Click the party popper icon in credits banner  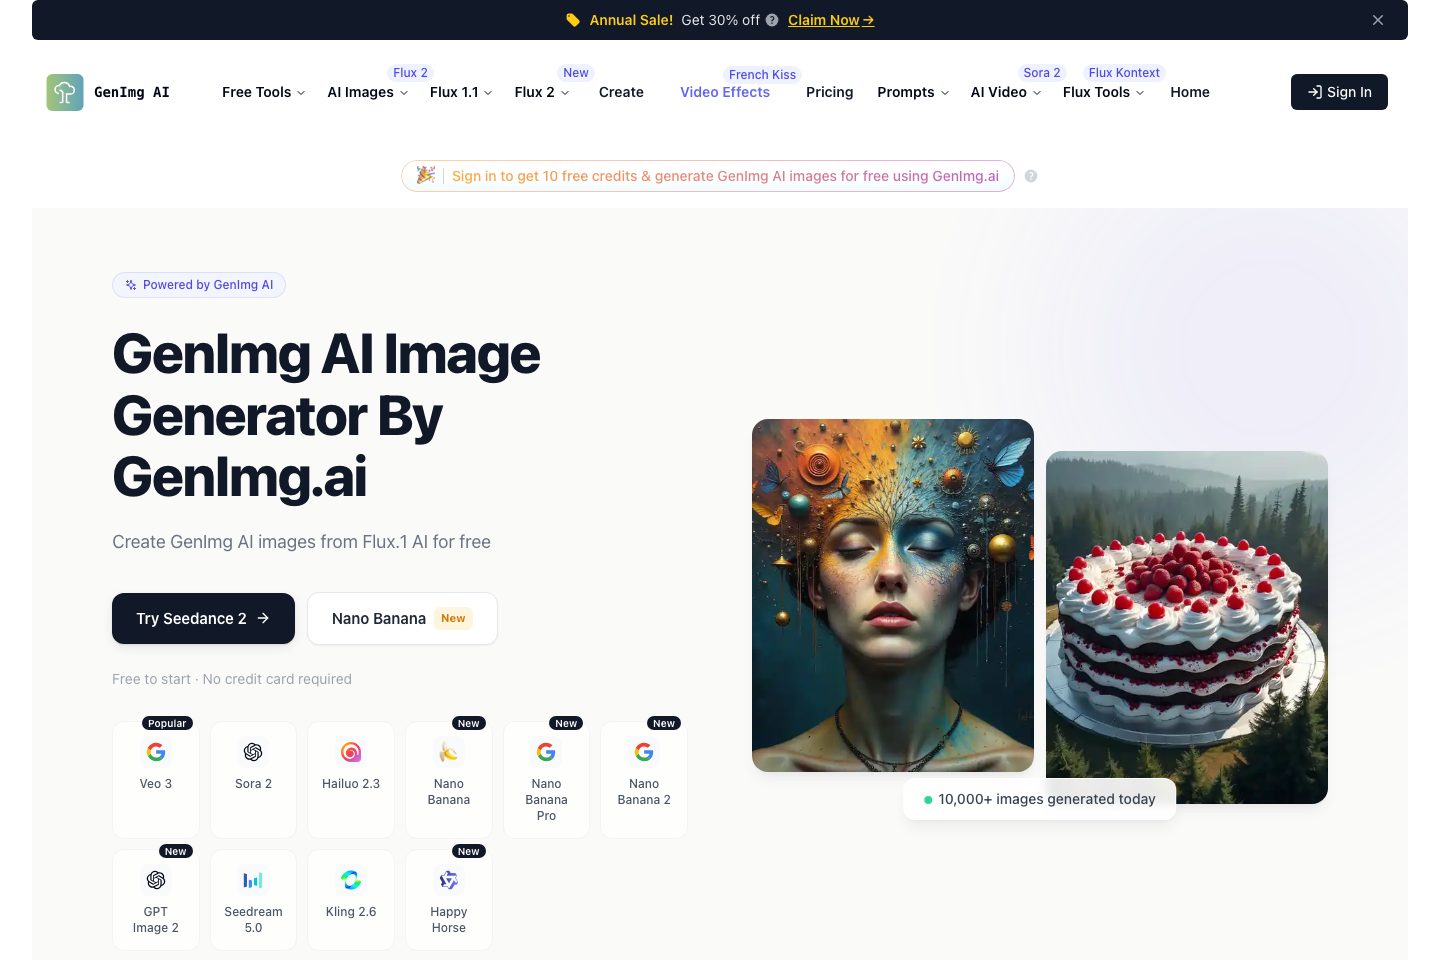pyautogui.click(x=425, y=175)
